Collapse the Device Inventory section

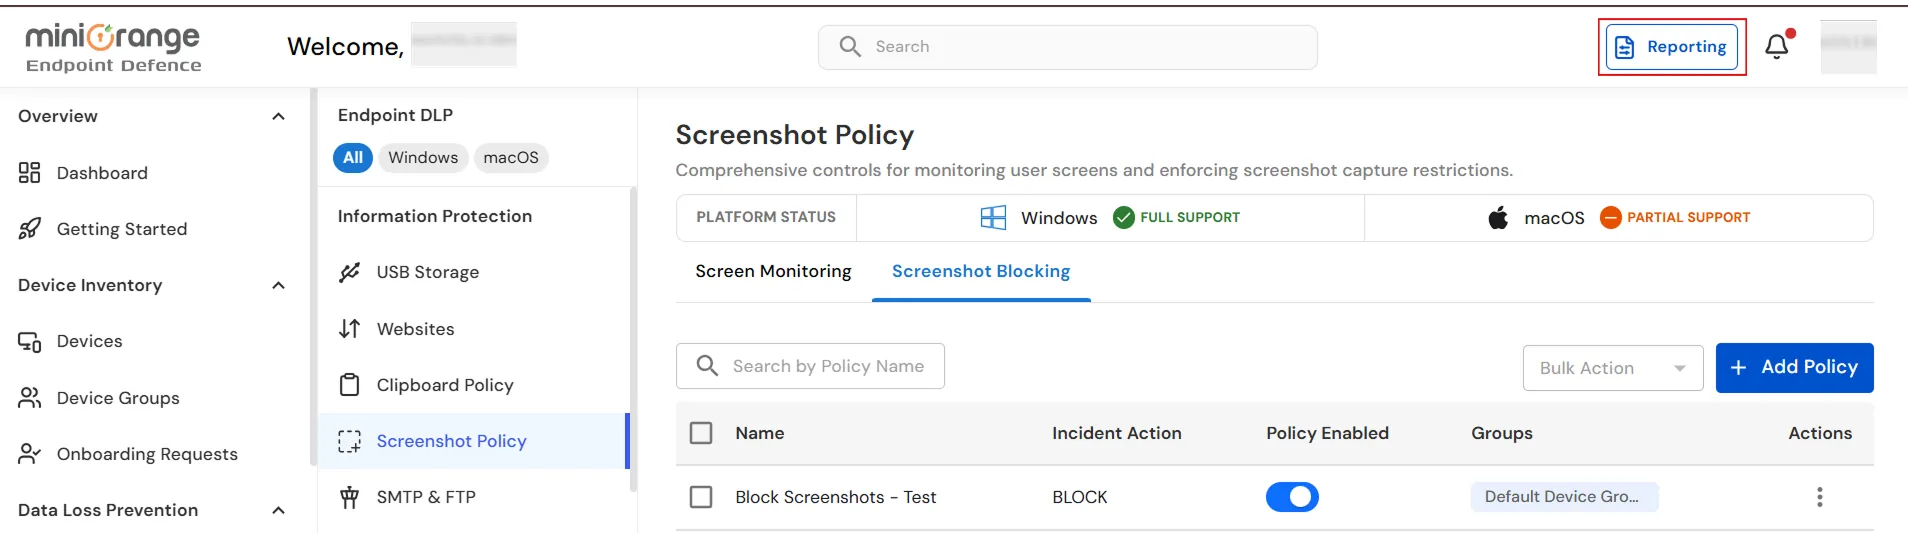point(278,285)
